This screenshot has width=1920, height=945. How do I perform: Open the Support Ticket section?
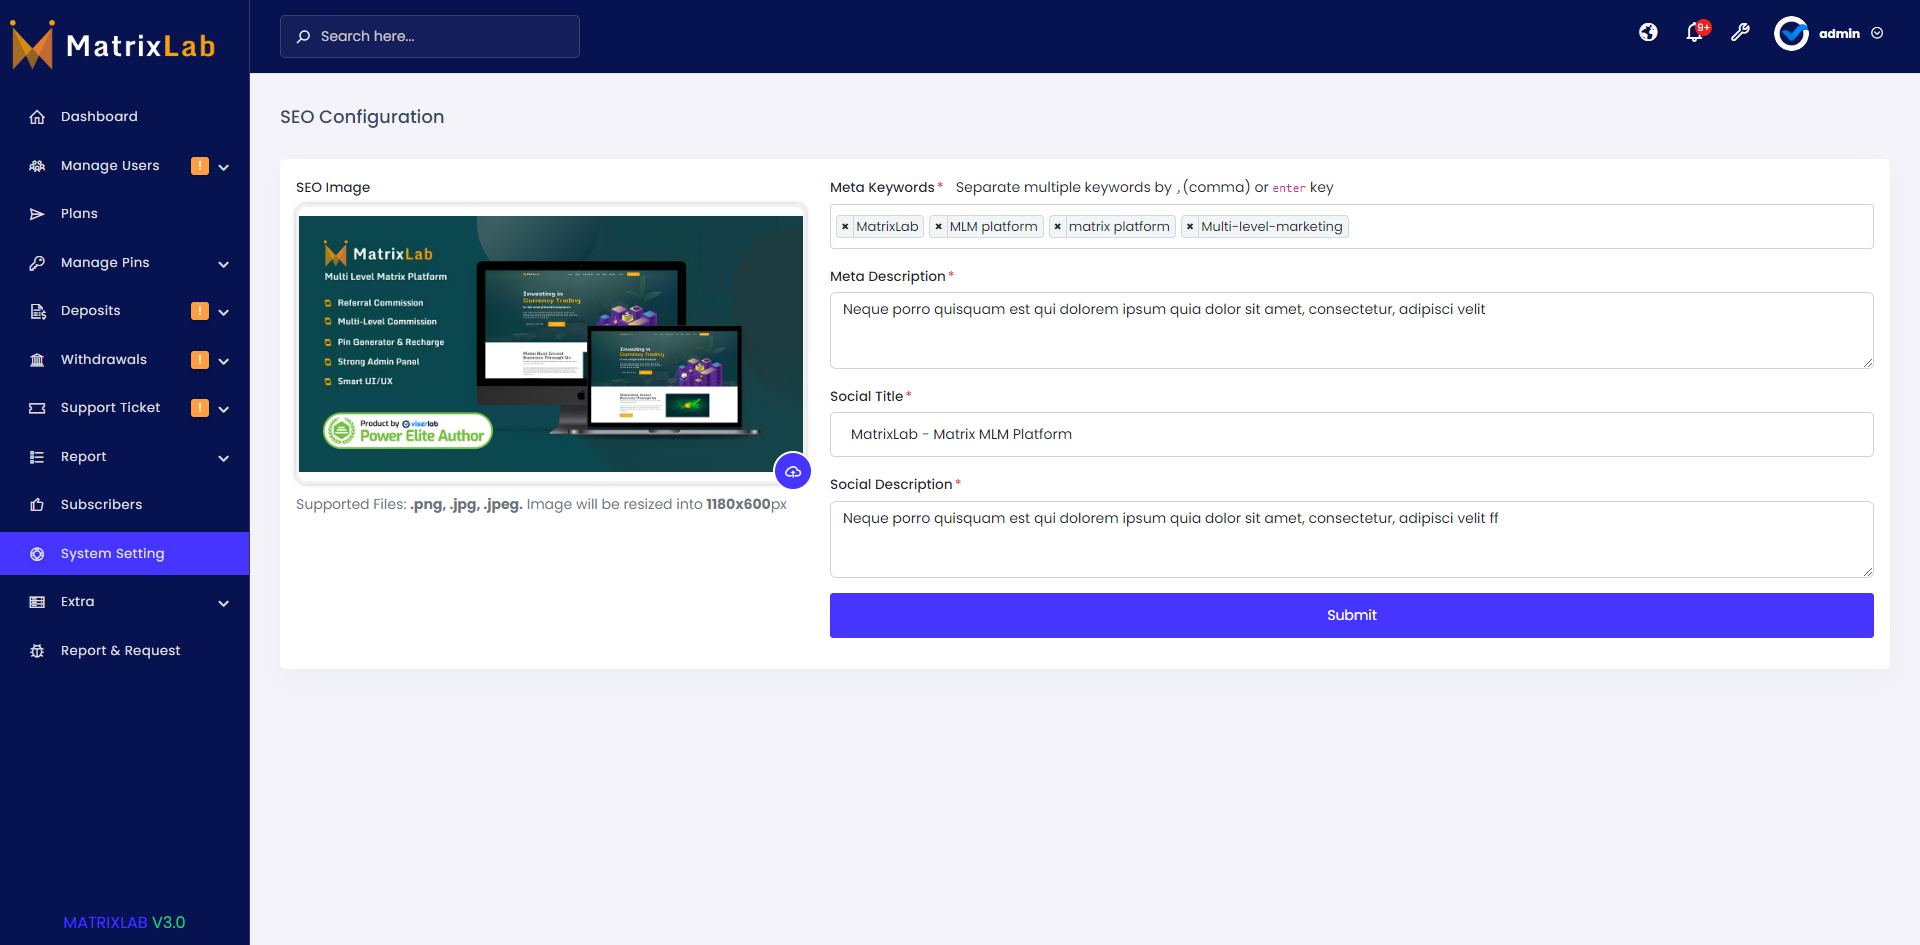pos(110,407)
